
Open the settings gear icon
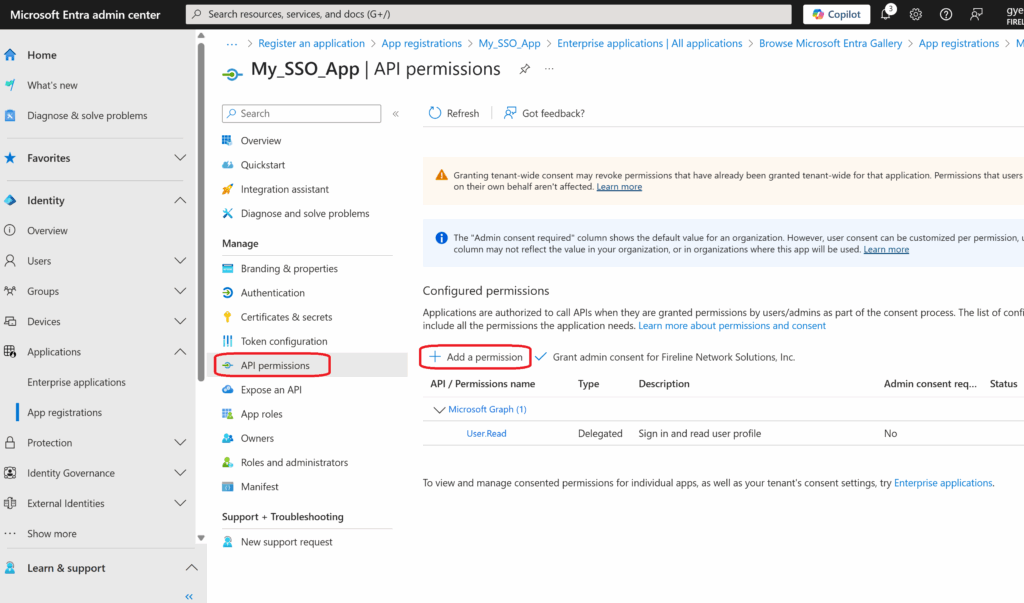(916, 14)
